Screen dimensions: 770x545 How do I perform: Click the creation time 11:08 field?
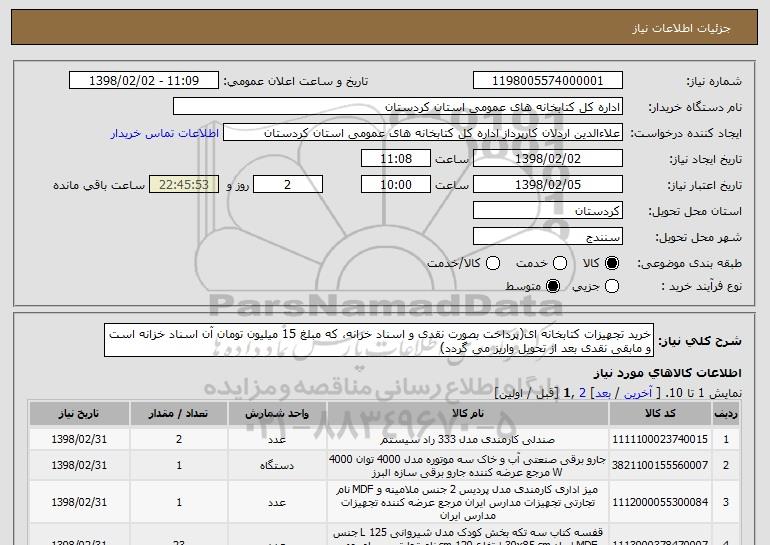[396, 159]
